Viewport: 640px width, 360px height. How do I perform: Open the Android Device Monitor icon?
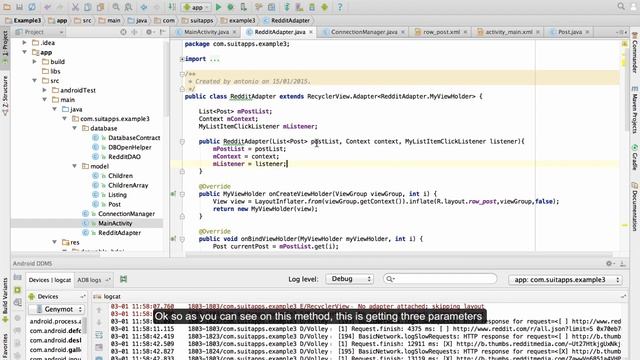coord(324,7)
